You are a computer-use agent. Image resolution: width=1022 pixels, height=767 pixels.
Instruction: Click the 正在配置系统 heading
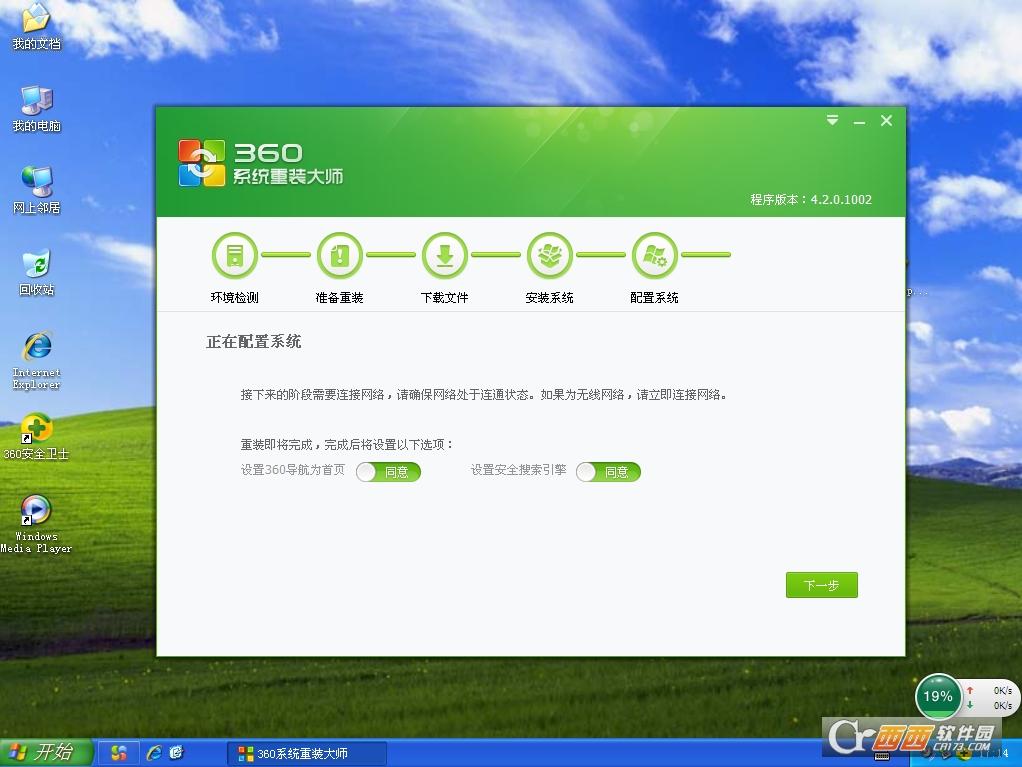point(254,341)
